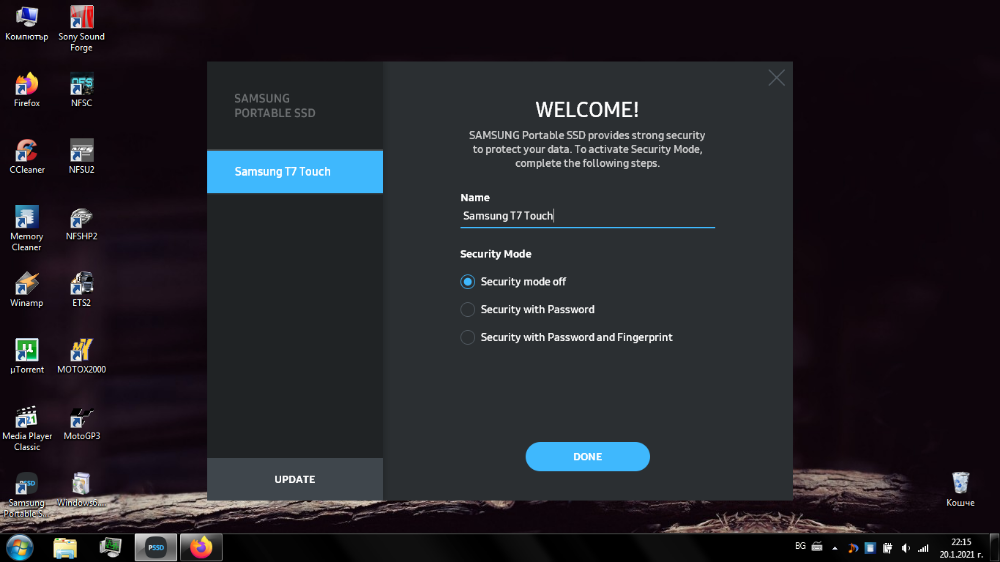Select the NFSHP2 desktop shortcut
This screenshot has width=1000, height=562.
pos(82,223)
